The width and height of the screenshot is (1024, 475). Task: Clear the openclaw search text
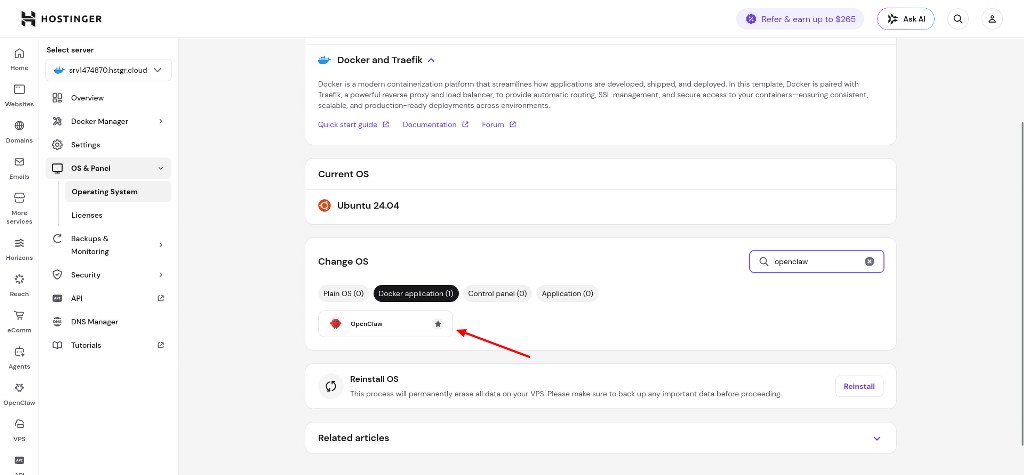coord(869,261)
